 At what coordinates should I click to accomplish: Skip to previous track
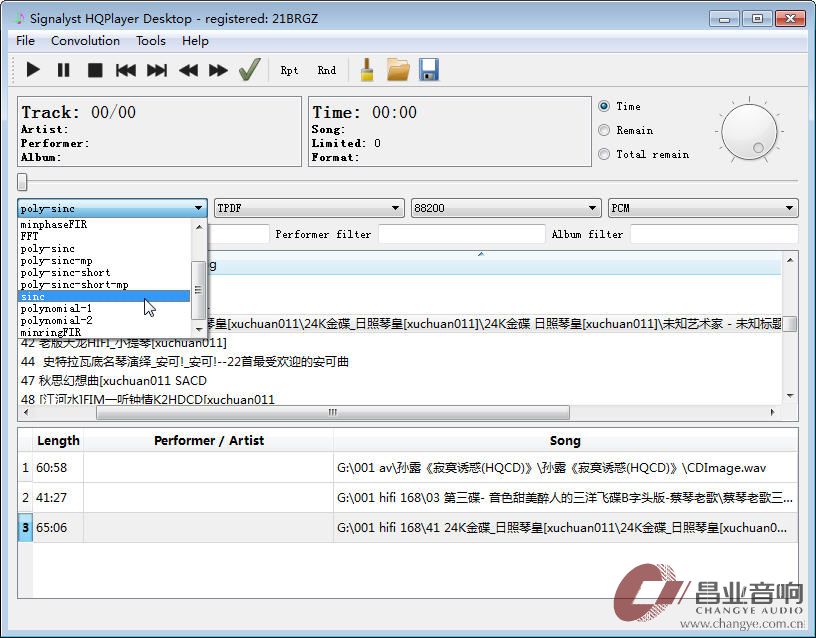pyautogui.click(x=125, y=70)
